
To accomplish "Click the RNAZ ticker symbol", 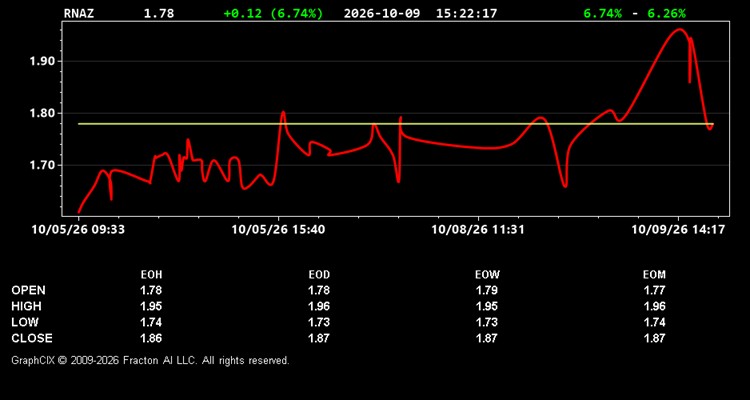I will click(79, 13).
